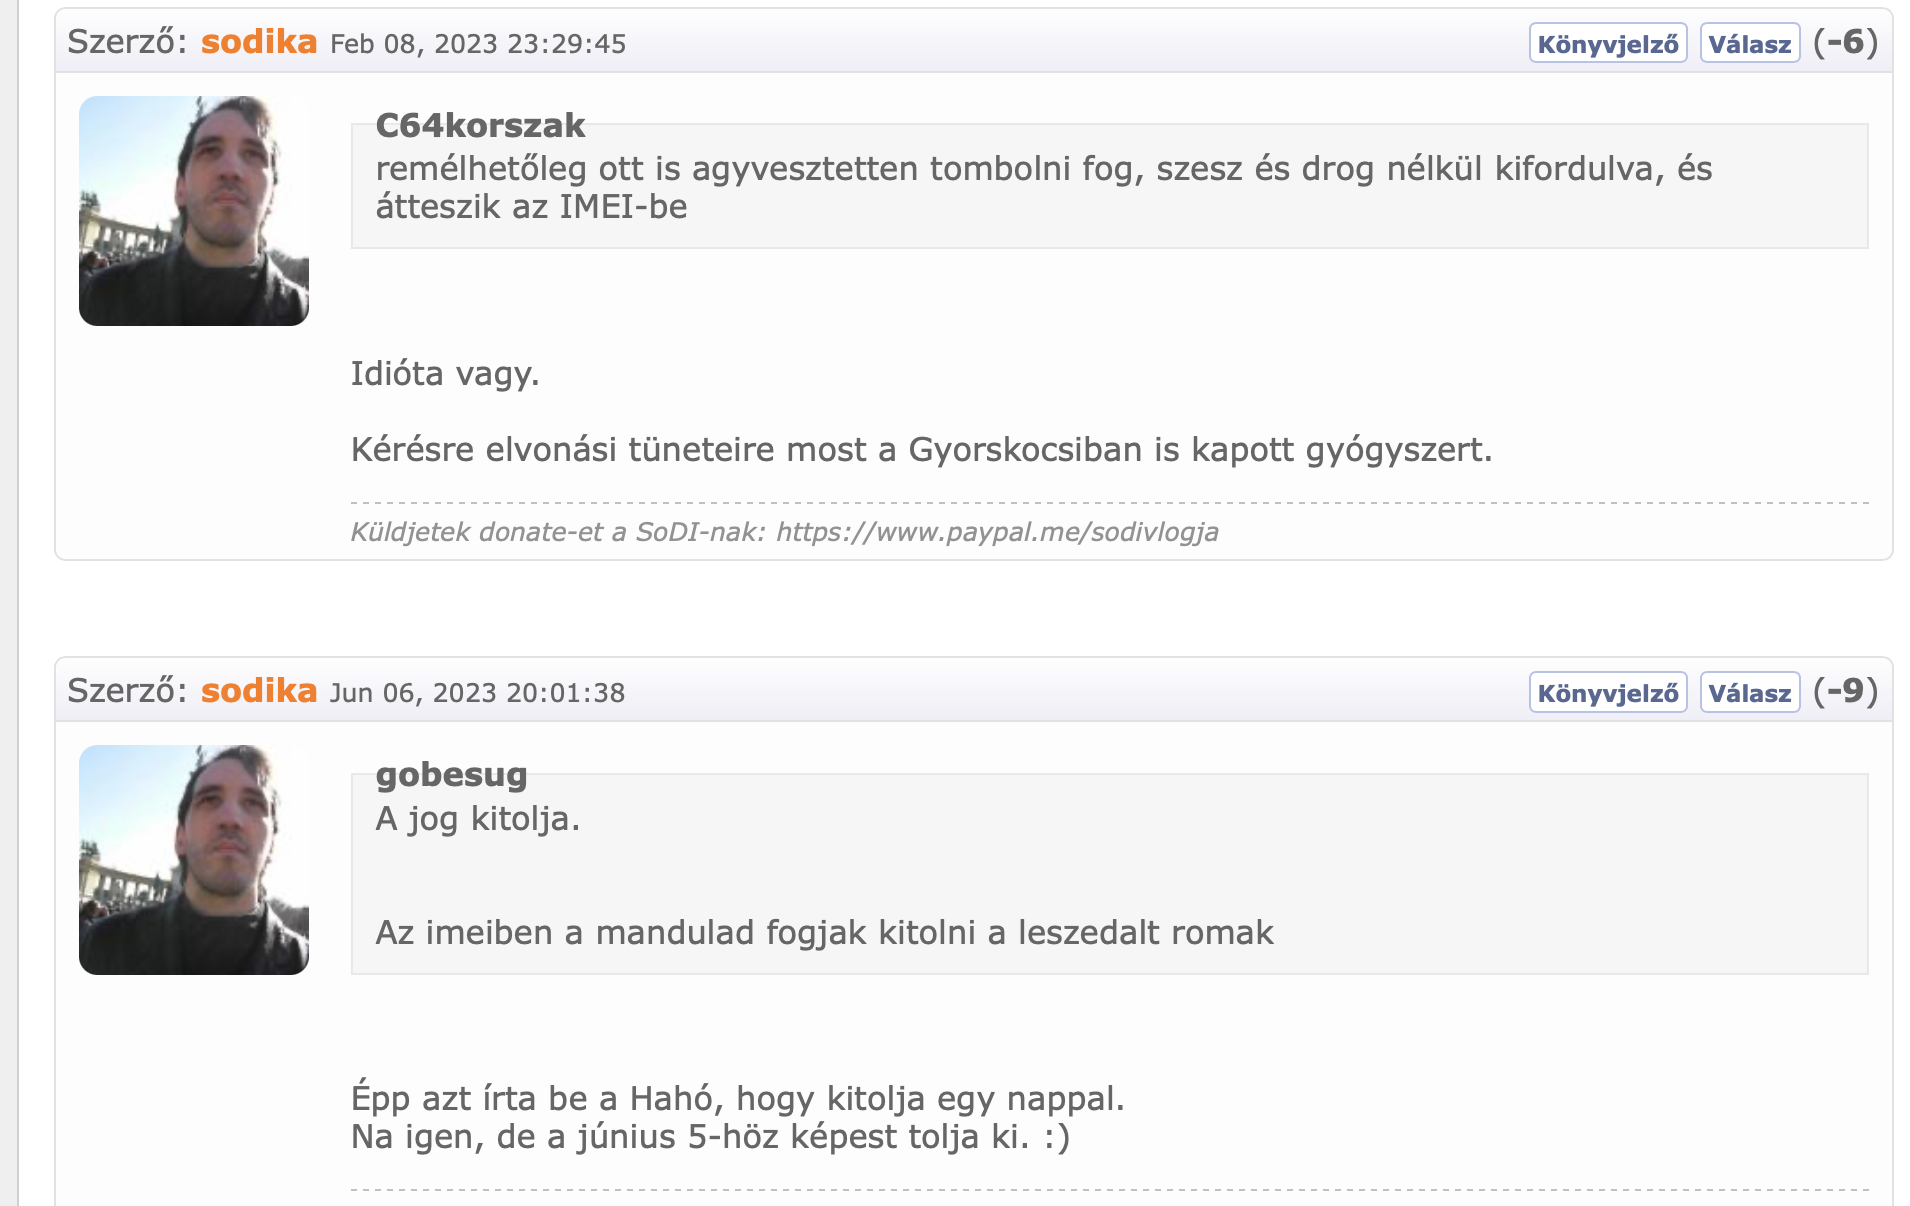Open the paypal.me/sodivlogja signature link
1910x1206 pixels.
997,532
